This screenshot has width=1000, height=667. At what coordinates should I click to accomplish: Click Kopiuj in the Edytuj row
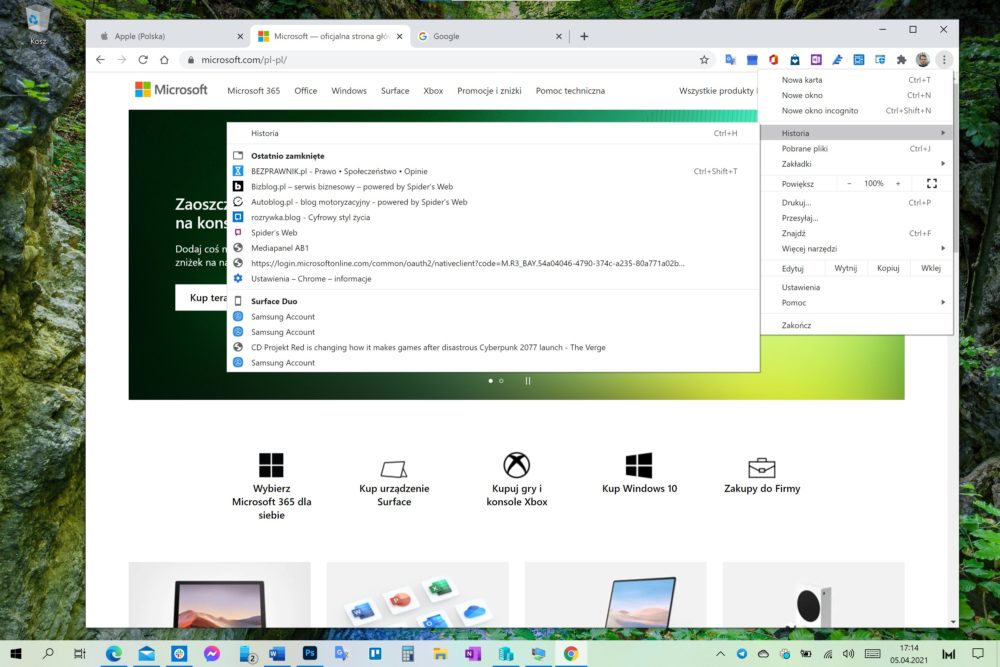[888, 268]
